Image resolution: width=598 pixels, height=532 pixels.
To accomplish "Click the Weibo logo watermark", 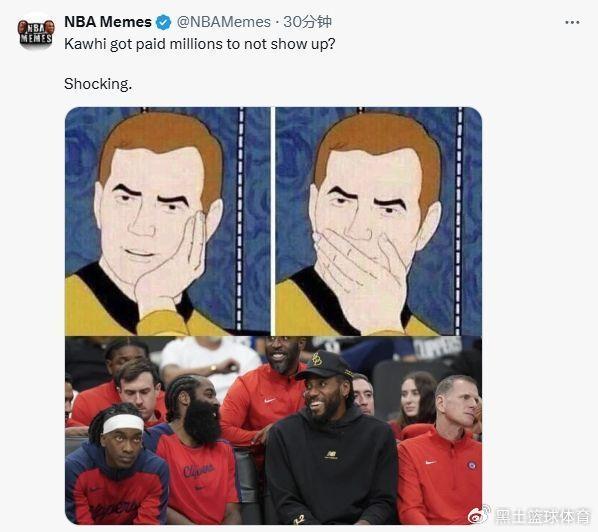I will tap(479, 515).
